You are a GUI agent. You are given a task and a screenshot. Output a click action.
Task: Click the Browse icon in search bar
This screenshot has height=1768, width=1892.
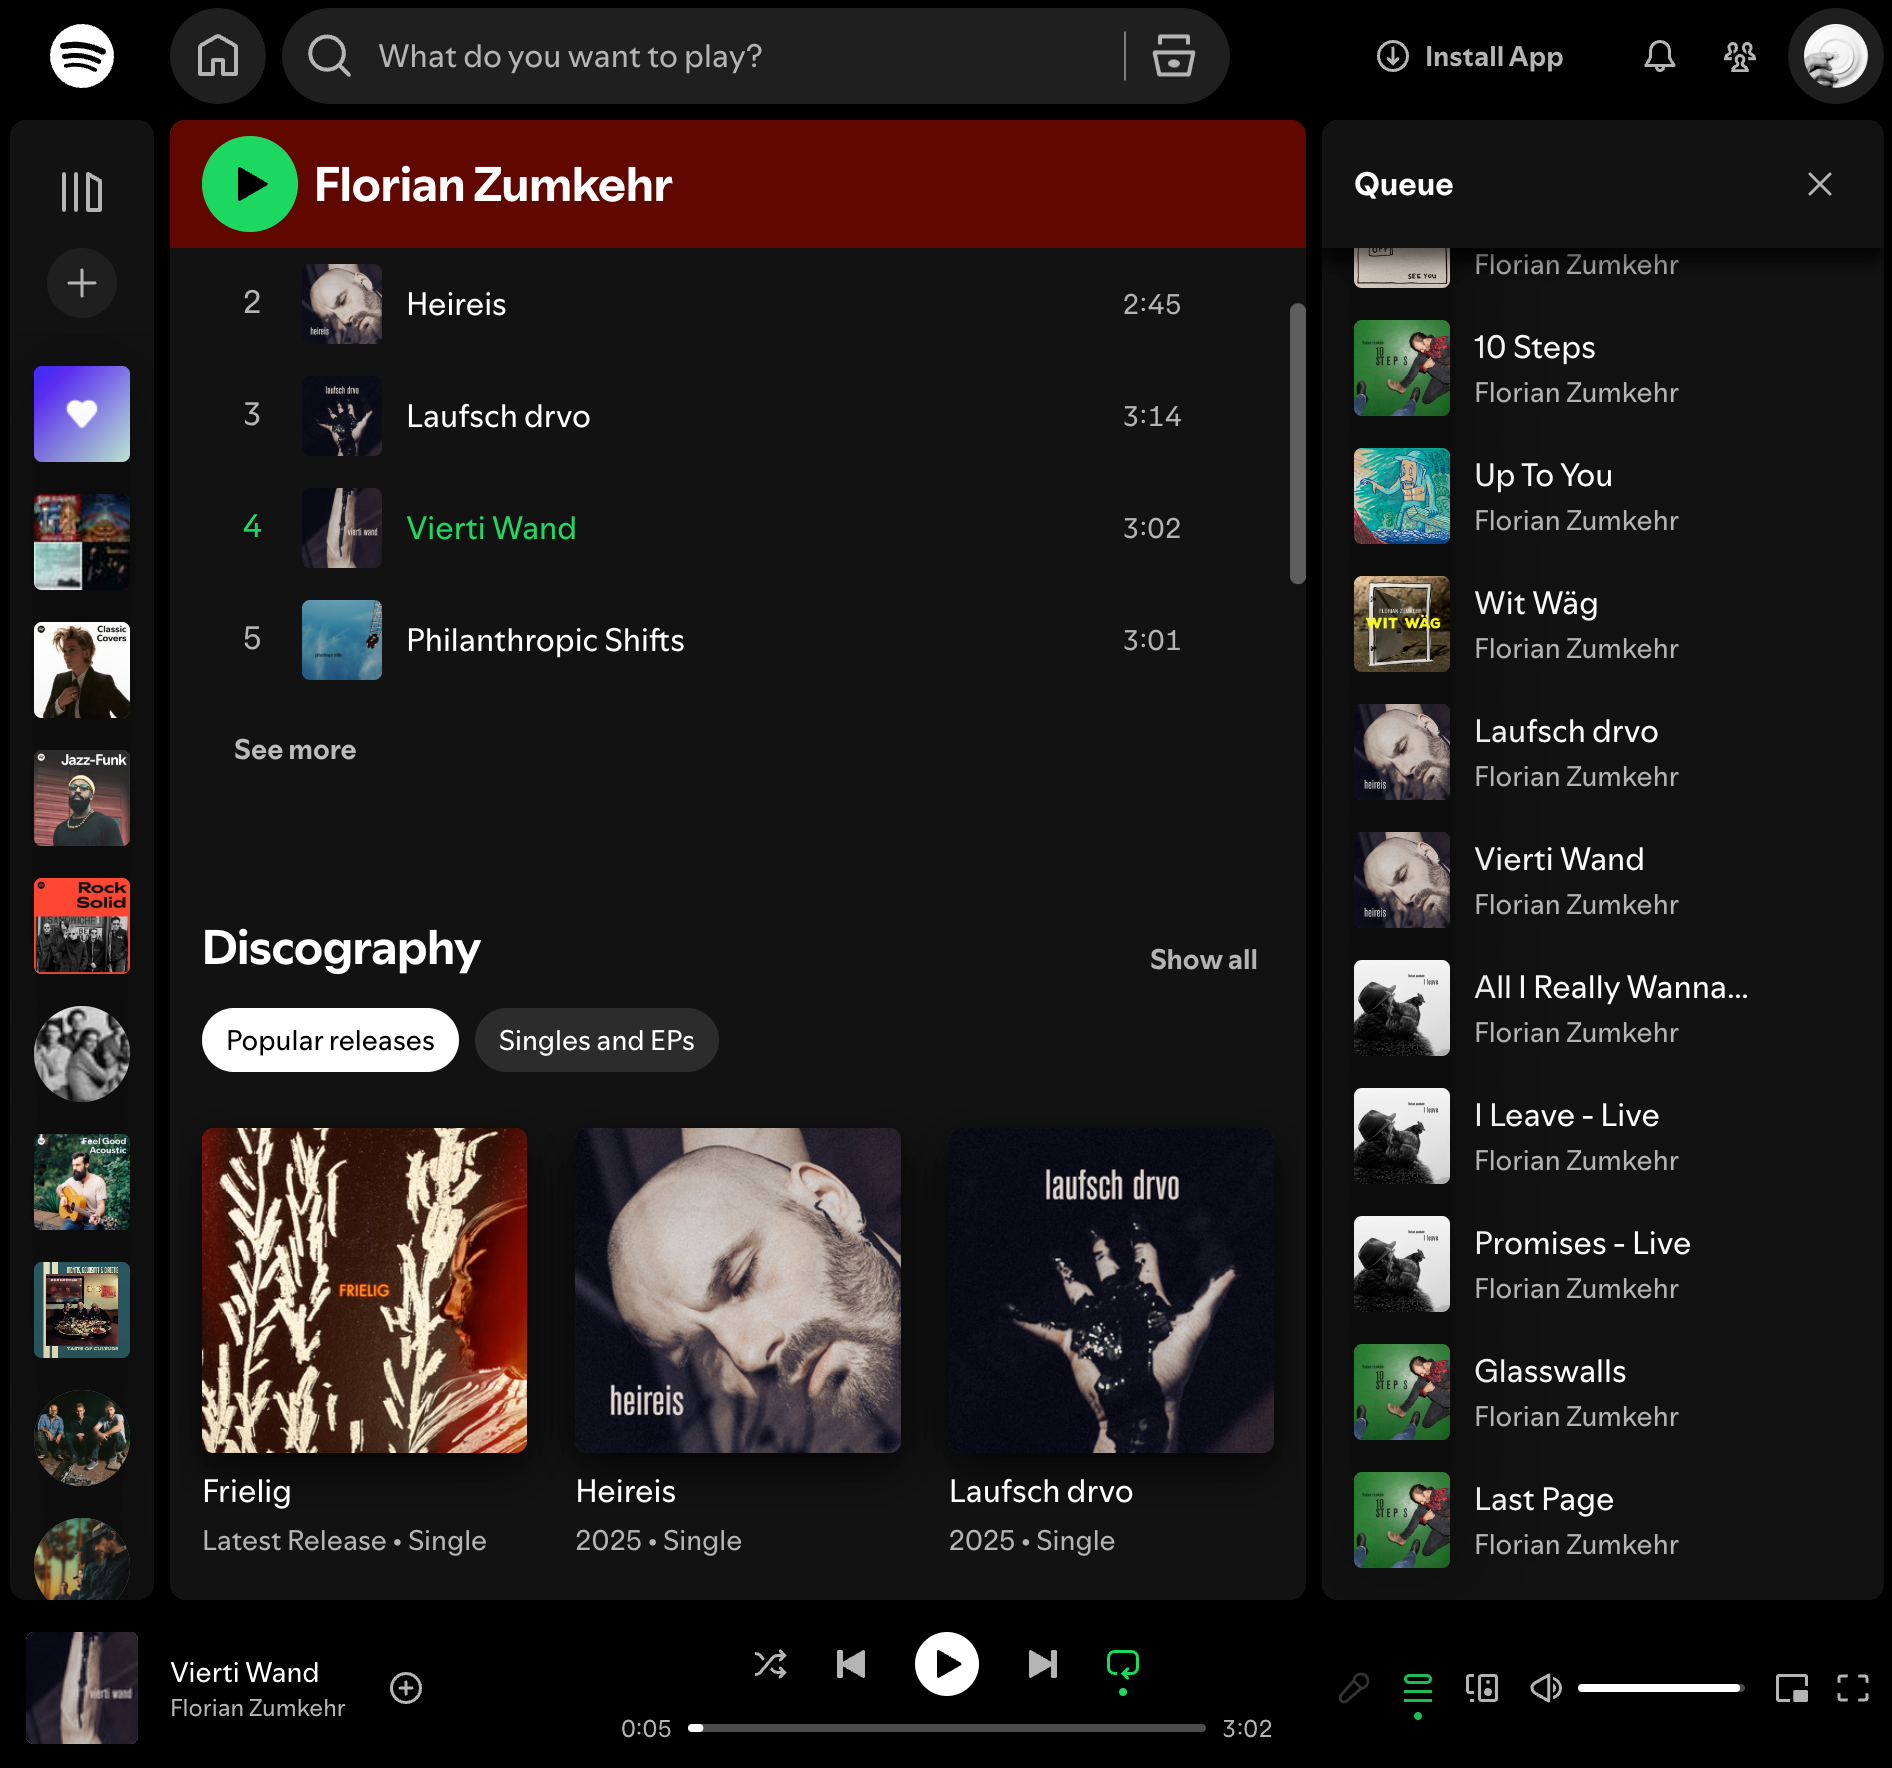pyautogui.click(x=1173, y=56)
